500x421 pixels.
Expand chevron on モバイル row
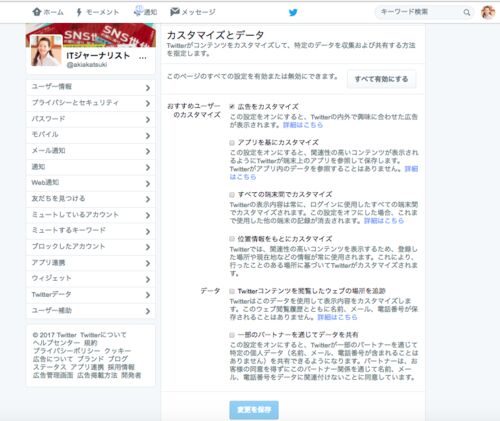(148, 136)
